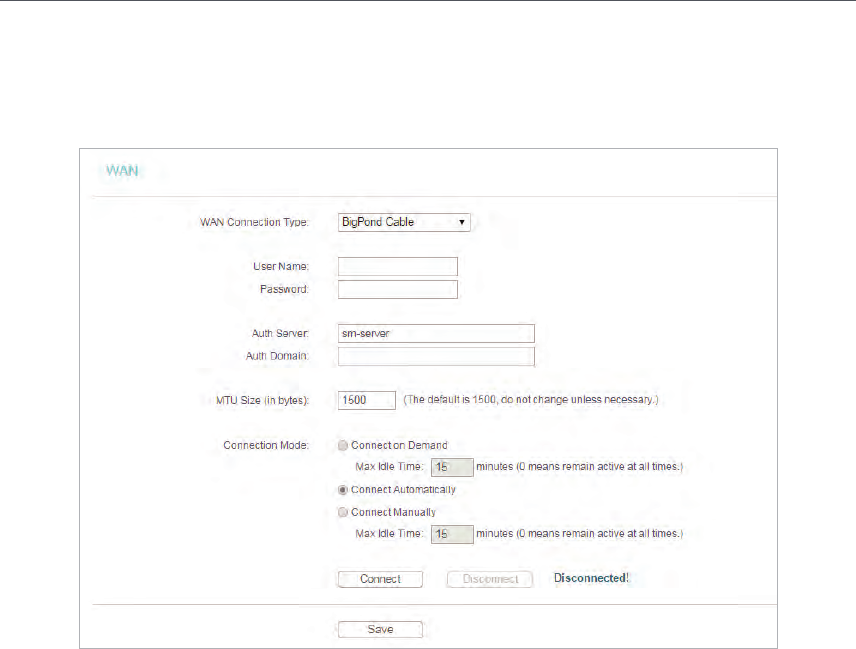This screenshot has width=856, height=649.
Task: Click the Auth Domain label
Action: 277,356
